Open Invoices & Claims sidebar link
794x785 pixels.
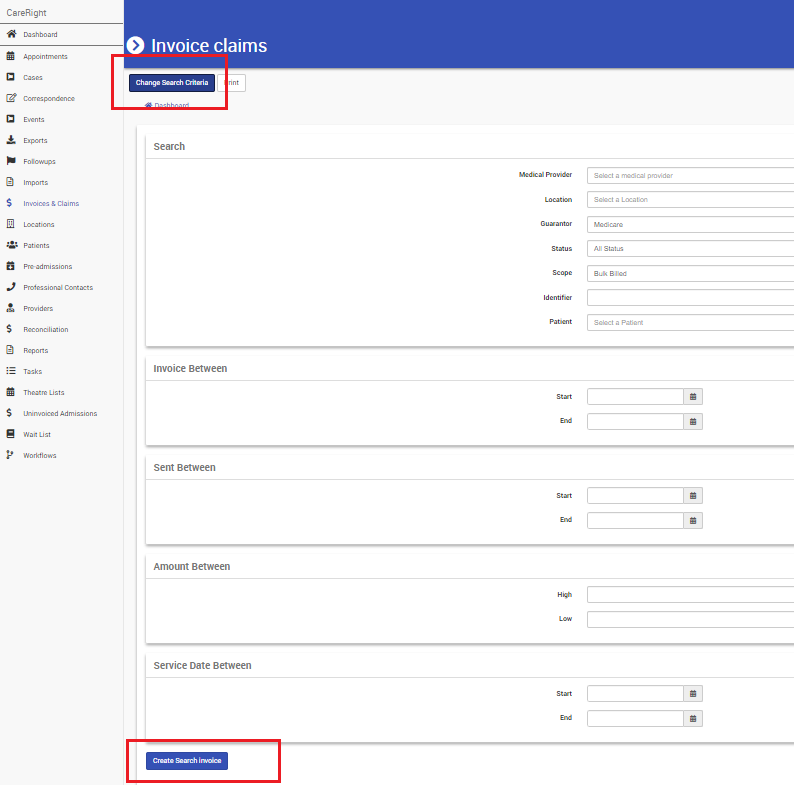click(x=51, y=204)
